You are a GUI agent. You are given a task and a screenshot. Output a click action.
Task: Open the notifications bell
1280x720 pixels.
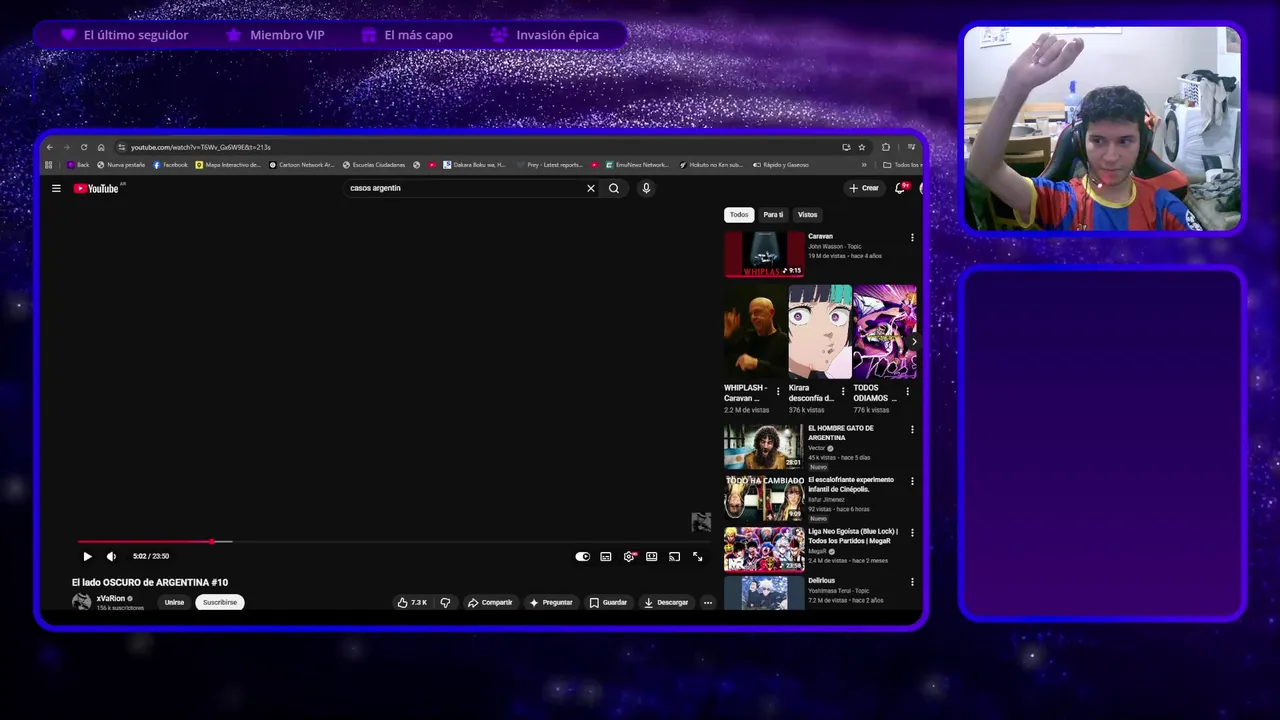(900, 188)
